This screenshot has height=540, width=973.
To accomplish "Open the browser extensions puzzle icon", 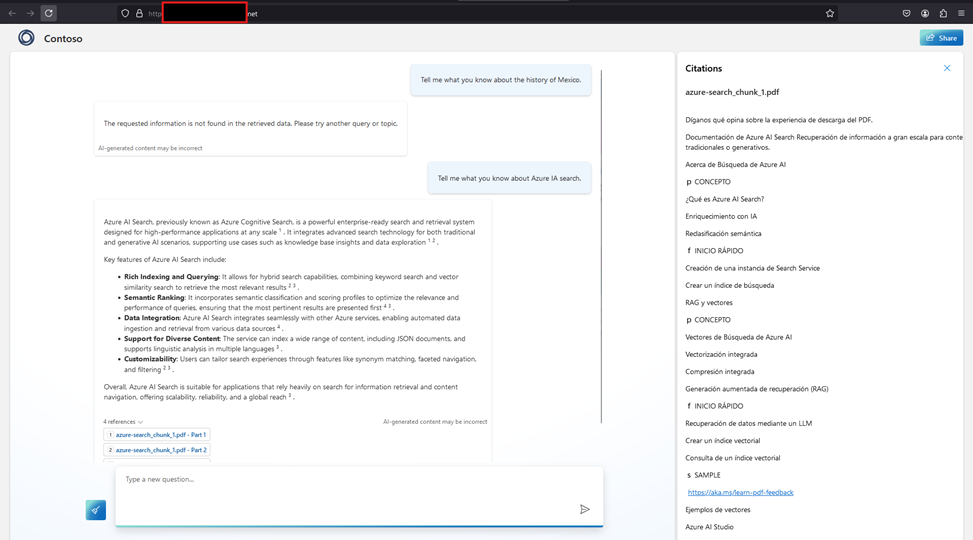I will [x=943, y=13].
